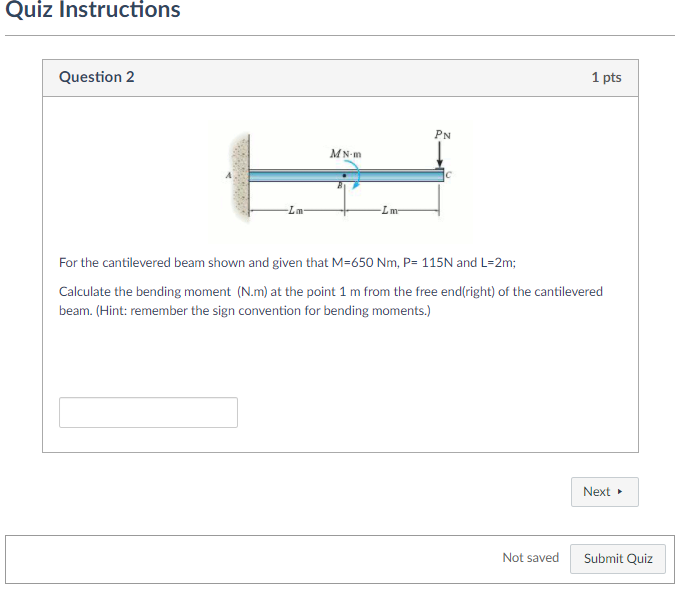Screen dimensions: 688x595
Task: Focus the answer input field
Action: (148, 412)
